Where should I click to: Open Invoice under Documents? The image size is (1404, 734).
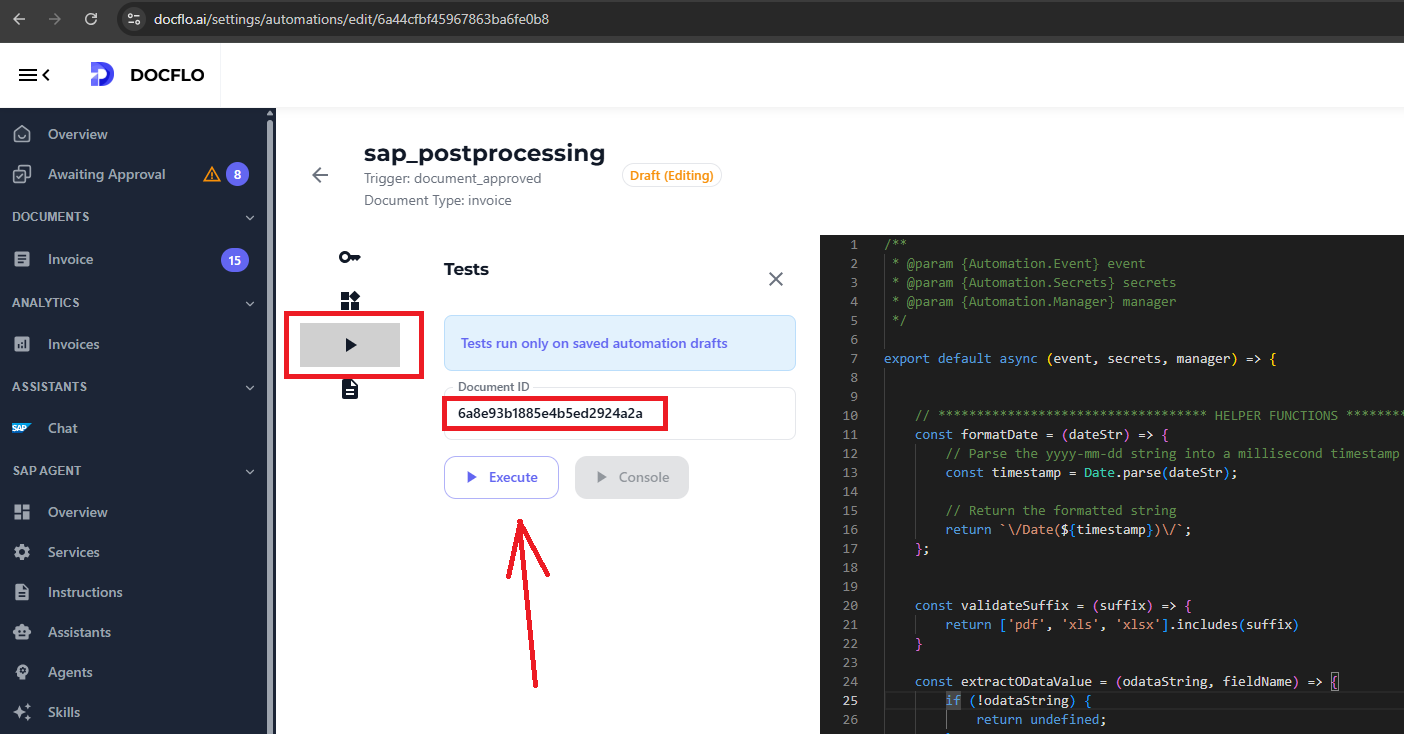(x=70, y=259)
